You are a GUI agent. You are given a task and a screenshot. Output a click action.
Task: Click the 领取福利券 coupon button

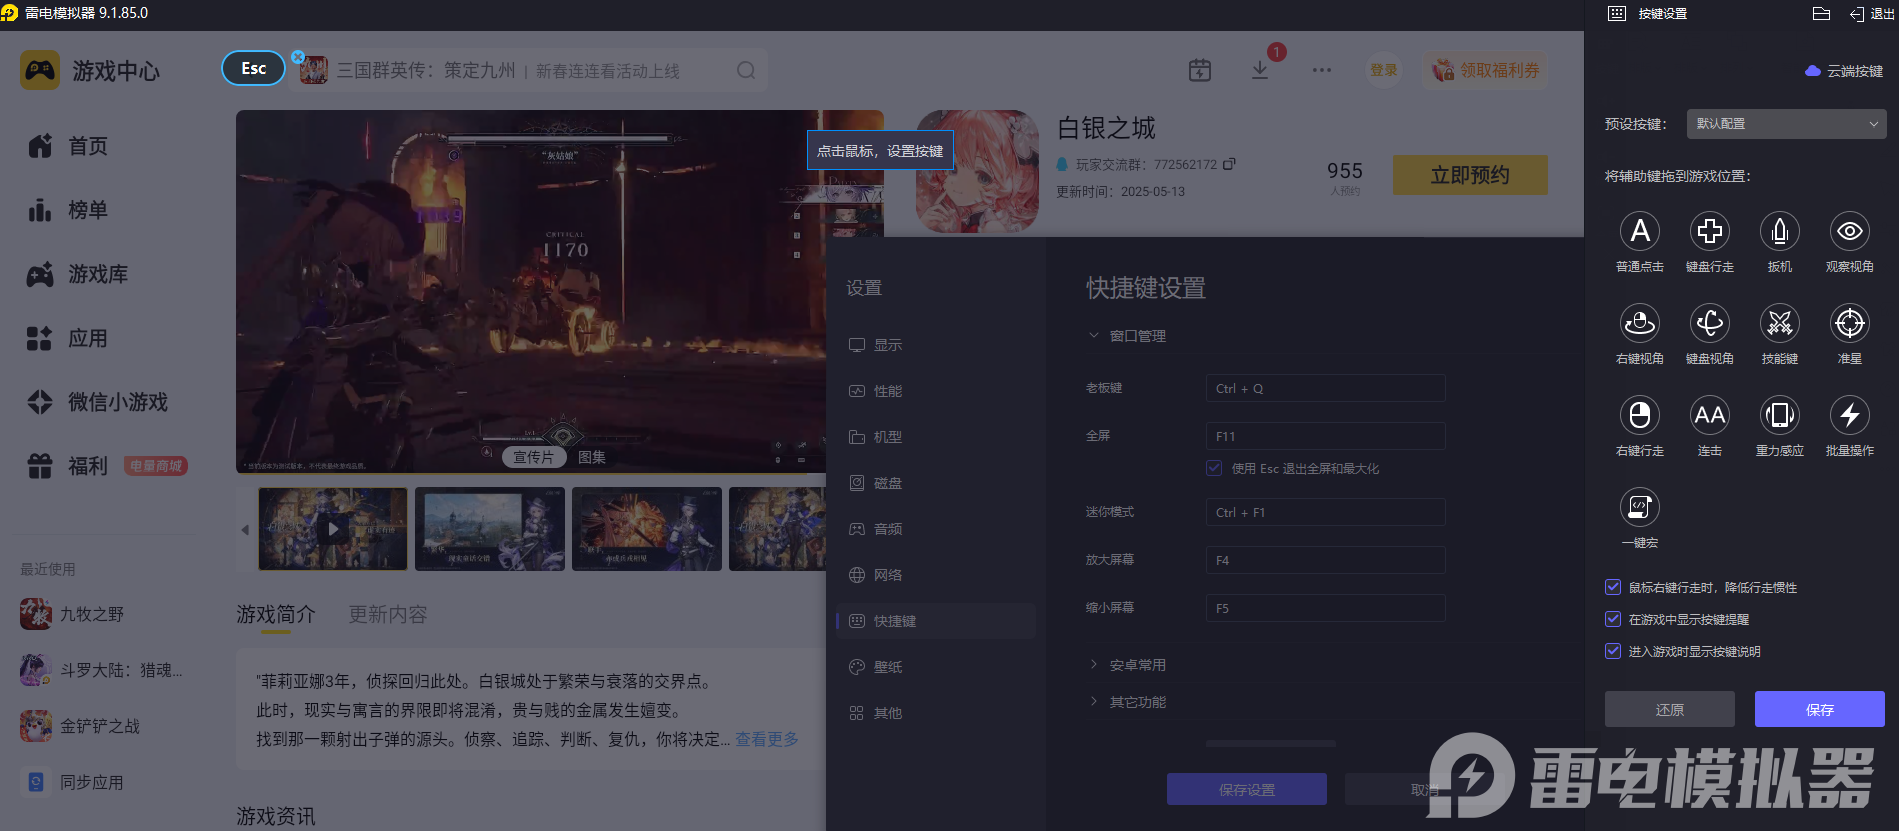point(1486,70)
